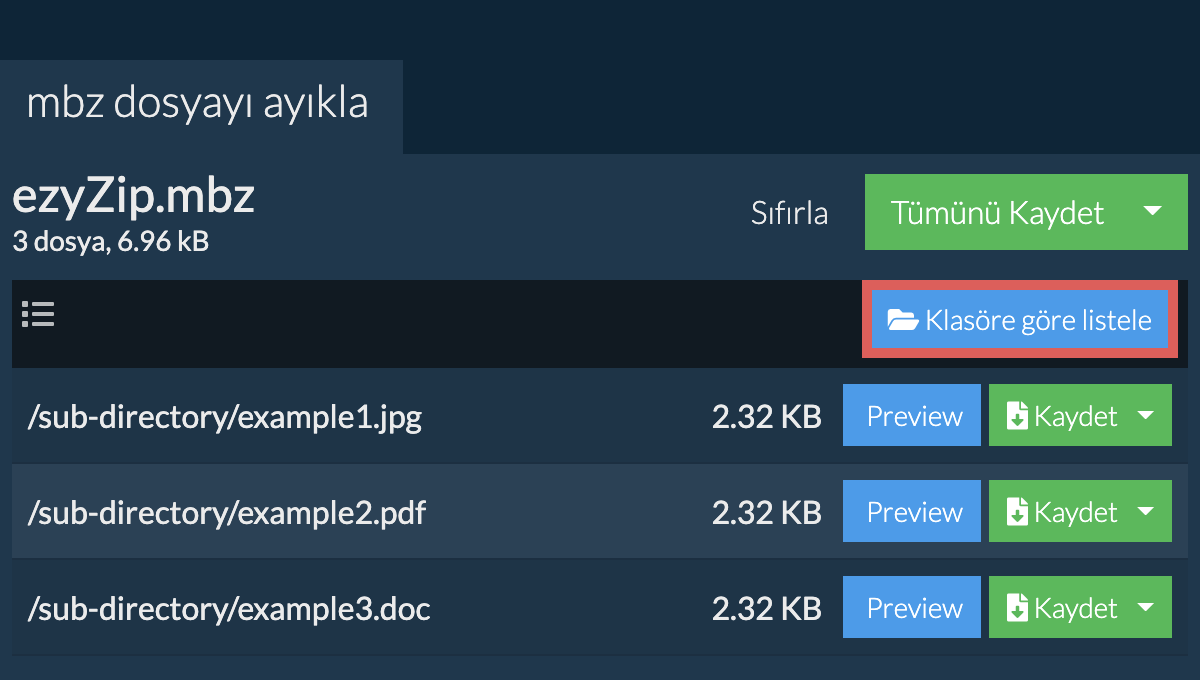Select /sub-directory/example3.doc file name
The image size is (1200, 680).
pyautogui.click(x=228, y=609)
